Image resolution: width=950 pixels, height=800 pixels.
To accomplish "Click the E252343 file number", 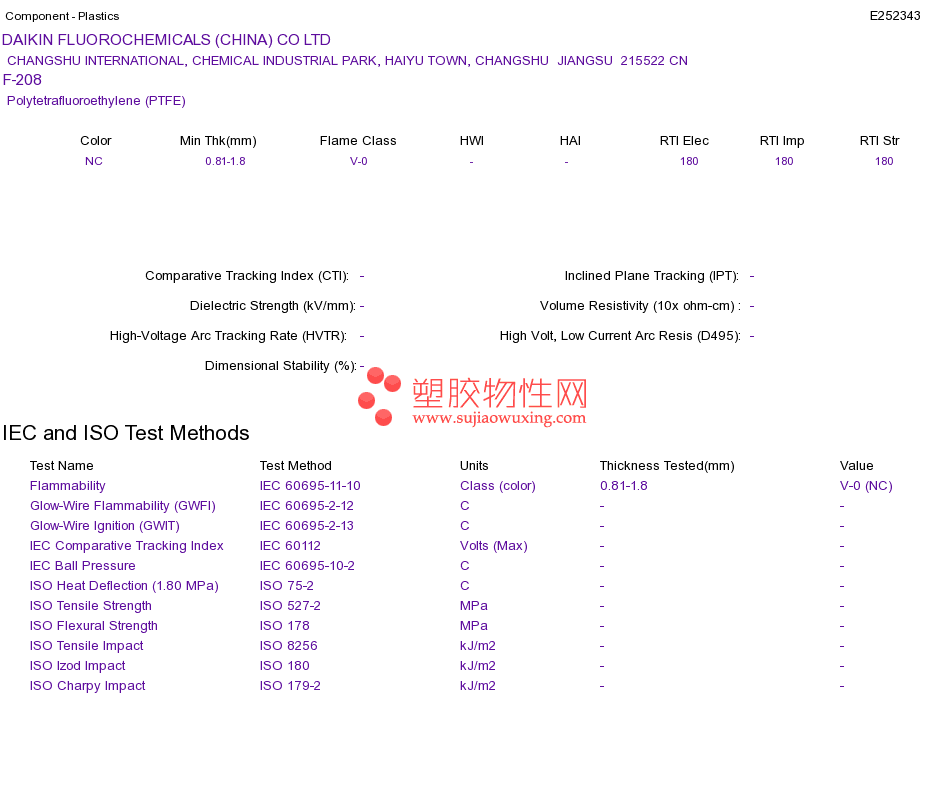I will [x=895, y=16].
